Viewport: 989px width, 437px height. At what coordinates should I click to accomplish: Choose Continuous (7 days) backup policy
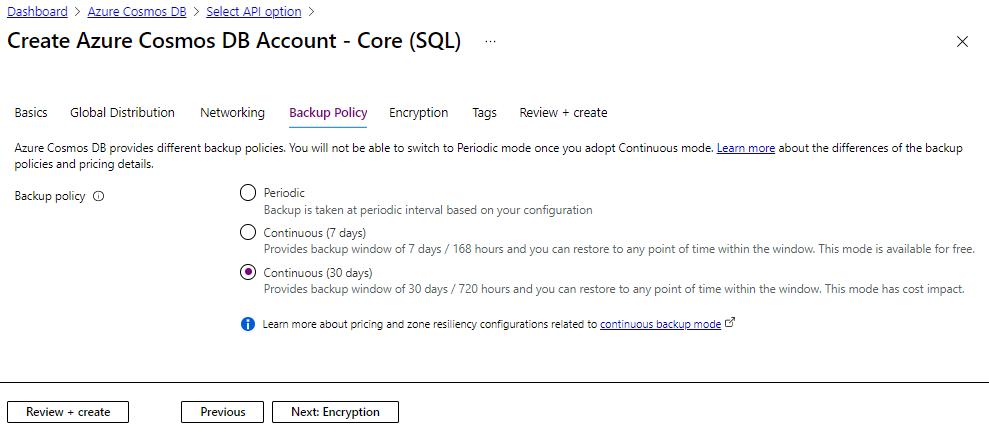[248, 232]
